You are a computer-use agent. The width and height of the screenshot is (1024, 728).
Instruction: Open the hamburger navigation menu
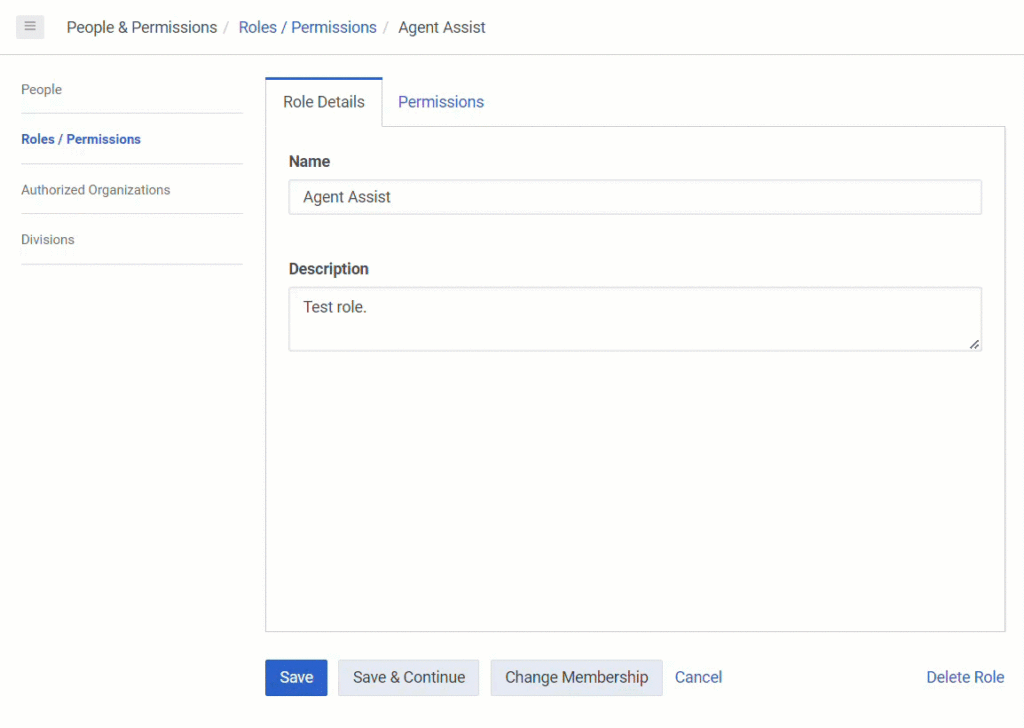pos(30,27)
